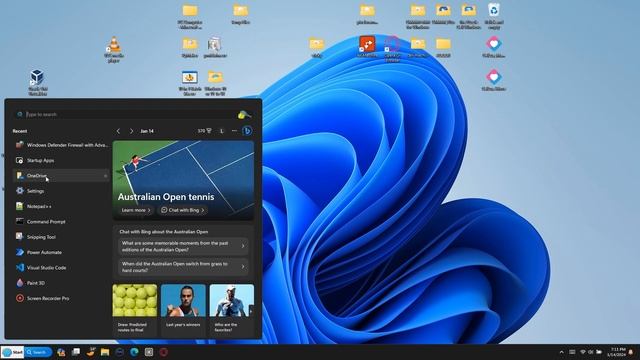Open File Explorer from the taskbar
Screen dimensions: 640x360
pyautogui.click(x=105, y=352)
